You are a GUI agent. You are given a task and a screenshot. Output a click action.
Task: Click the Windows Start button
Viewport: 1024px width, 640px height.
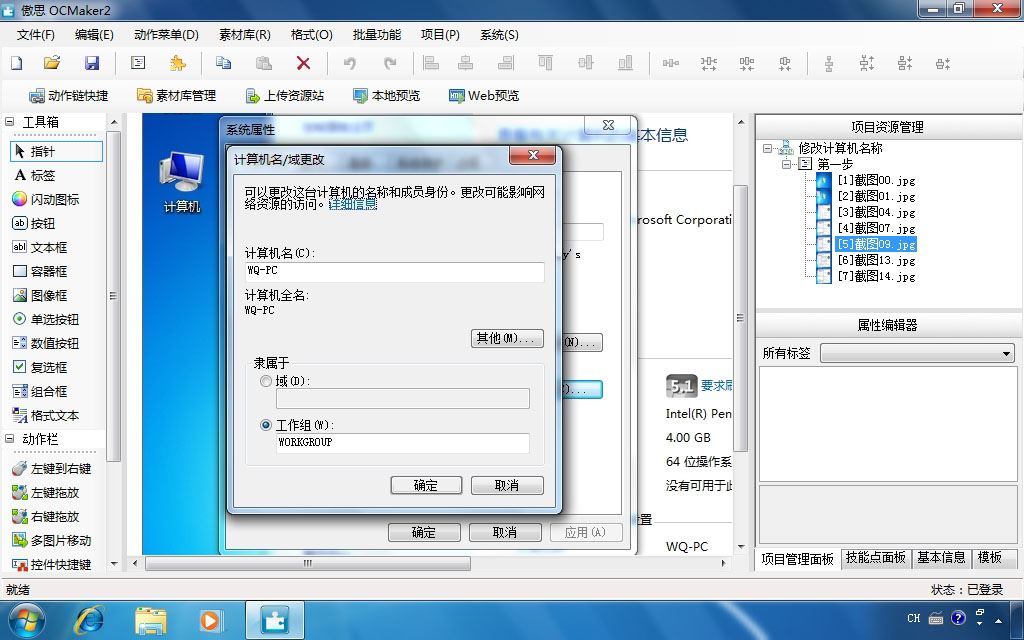(x=27, y=620)
